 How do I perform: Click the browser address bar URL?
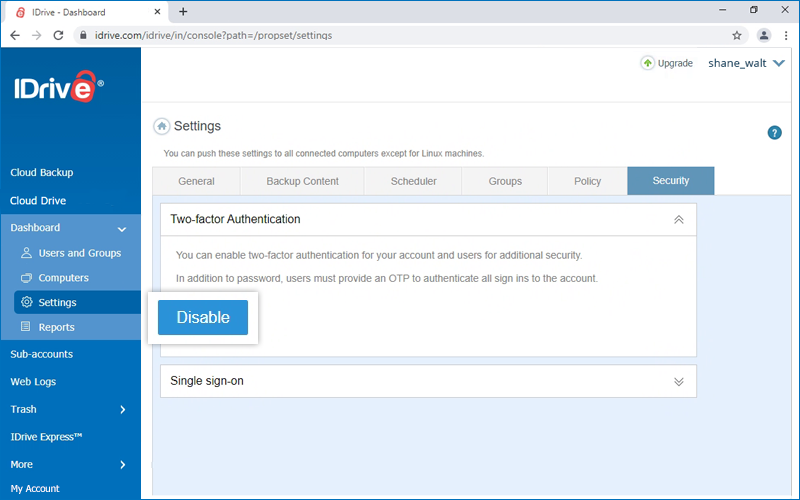click(x=213, y=35)
